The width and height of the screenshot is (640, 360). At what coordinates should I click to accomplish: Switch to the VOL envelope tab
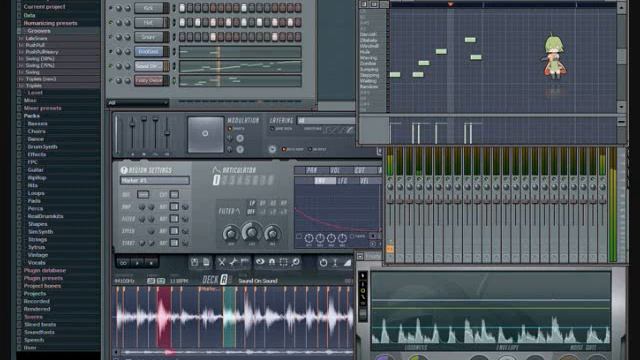click(335, 170)
